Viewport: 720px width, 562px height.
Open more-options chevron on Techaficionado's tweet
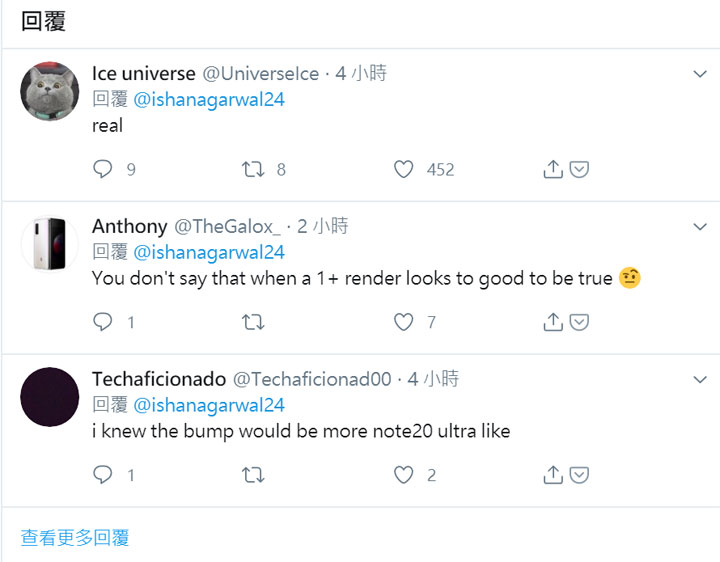(701, 380)
